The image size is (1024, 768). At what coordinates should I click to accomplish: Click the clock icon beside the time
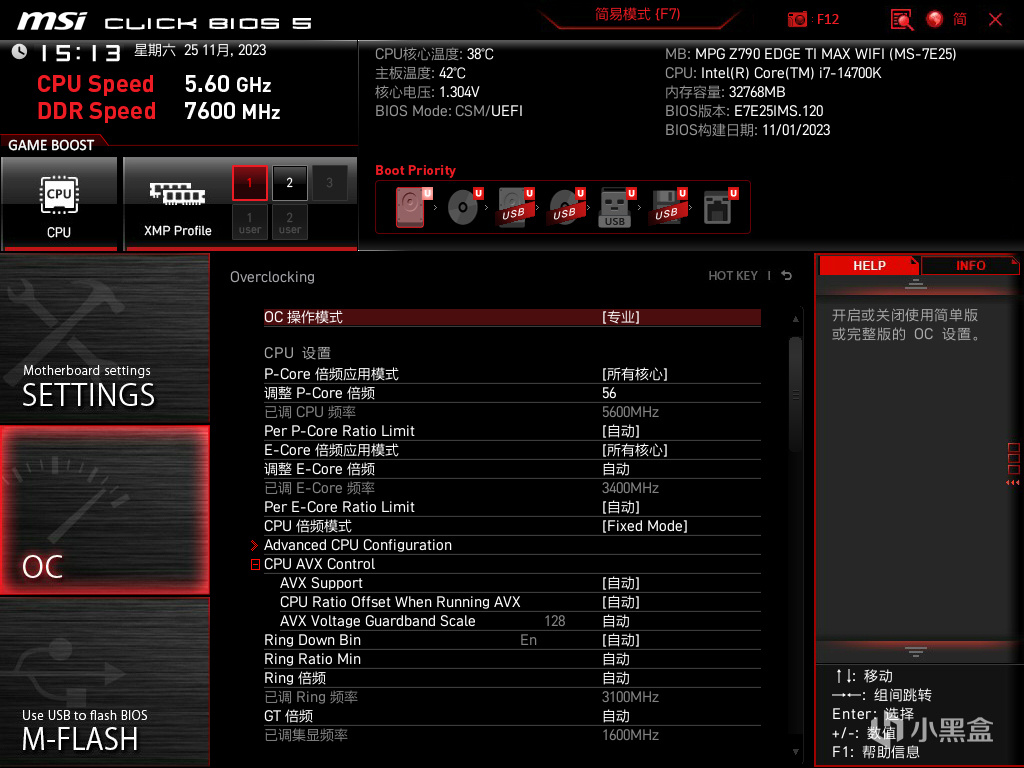click(x=20, y=52)
